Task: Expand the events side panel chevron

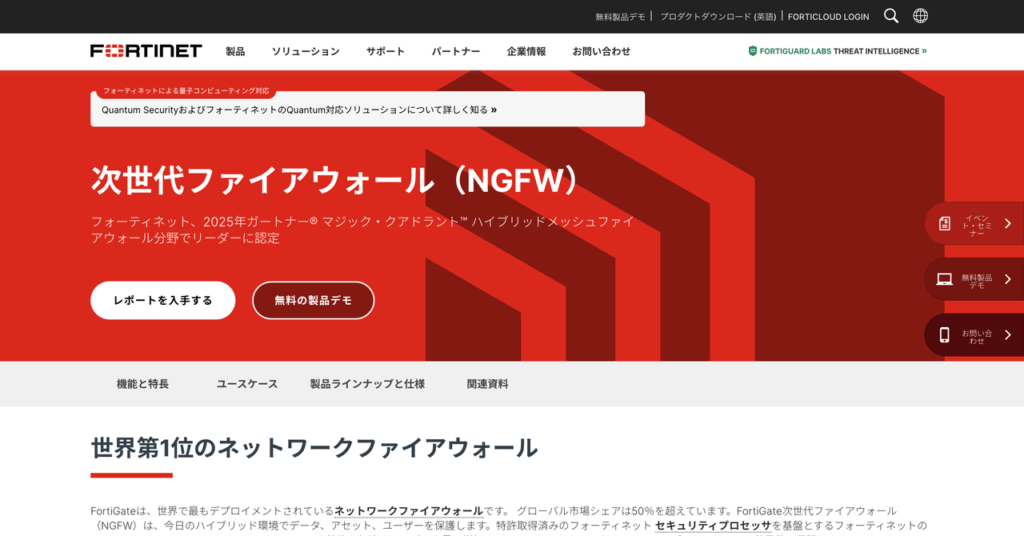Action: (1007, 224)
